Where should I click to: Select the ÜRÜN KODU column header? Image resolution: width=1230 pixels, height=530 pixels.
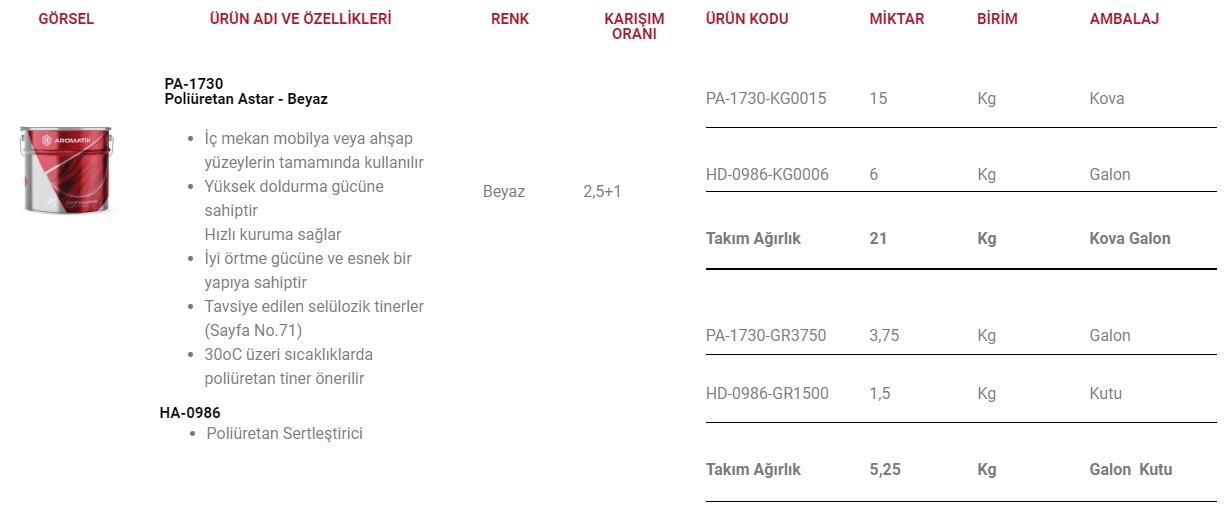click(747, 19)
